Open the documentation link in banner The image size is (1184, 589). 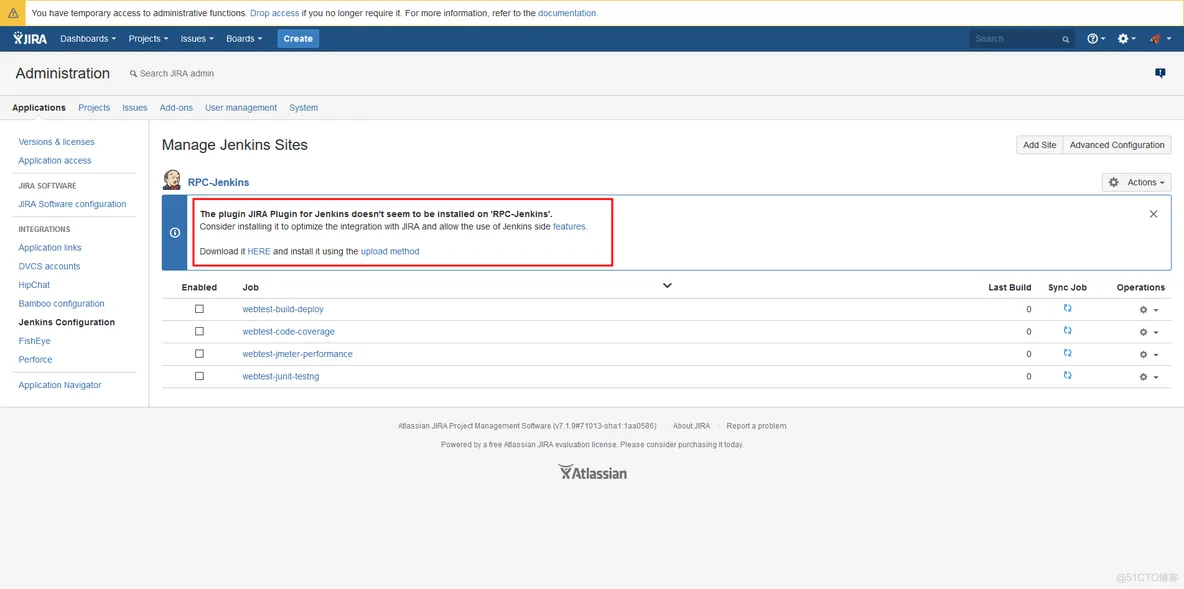[567, 13]
